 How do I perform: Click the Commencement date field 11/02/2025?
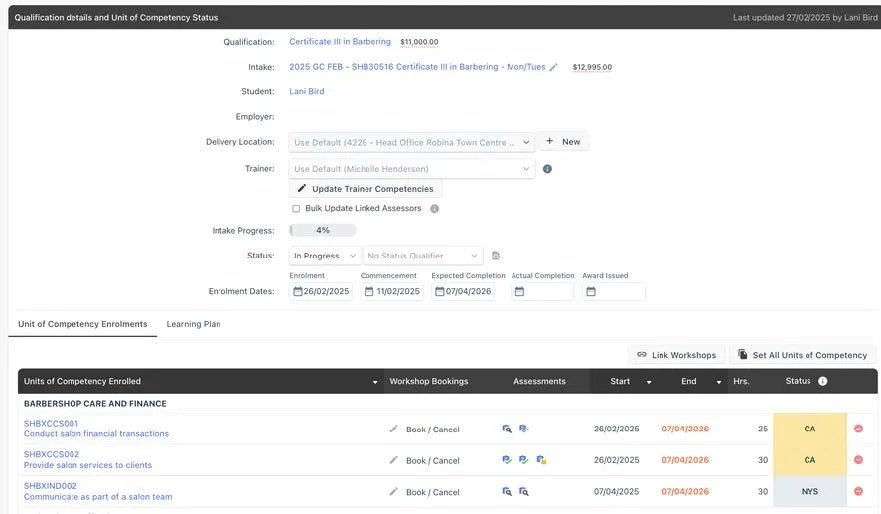pyautogui.click(x=392, y=292)
